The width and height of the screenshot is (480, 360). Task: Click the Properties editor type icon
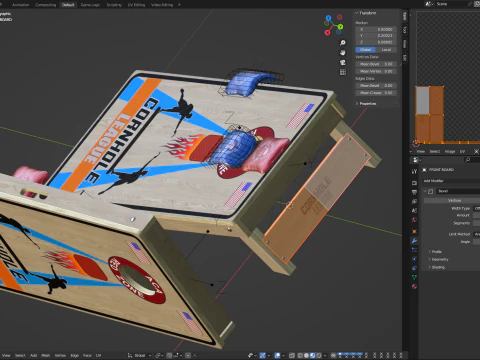point(416,160)
